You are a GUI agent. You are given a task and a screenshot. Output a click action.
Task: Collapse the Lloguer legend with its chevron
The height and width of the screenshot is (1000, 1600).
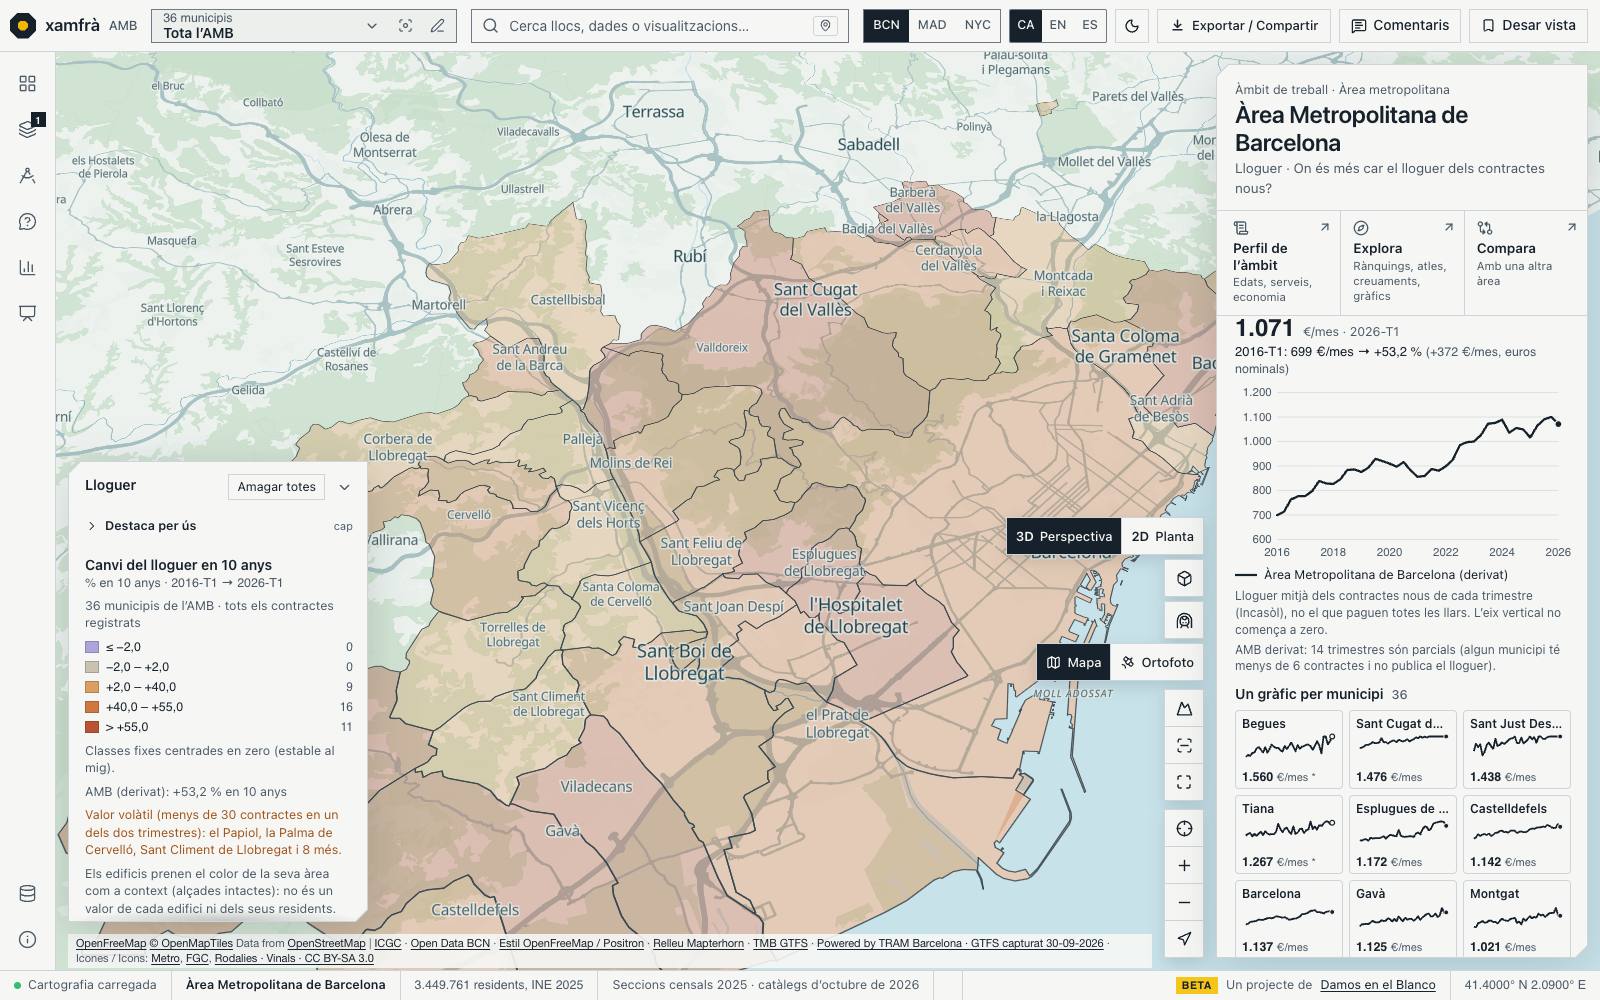[344, 487]
